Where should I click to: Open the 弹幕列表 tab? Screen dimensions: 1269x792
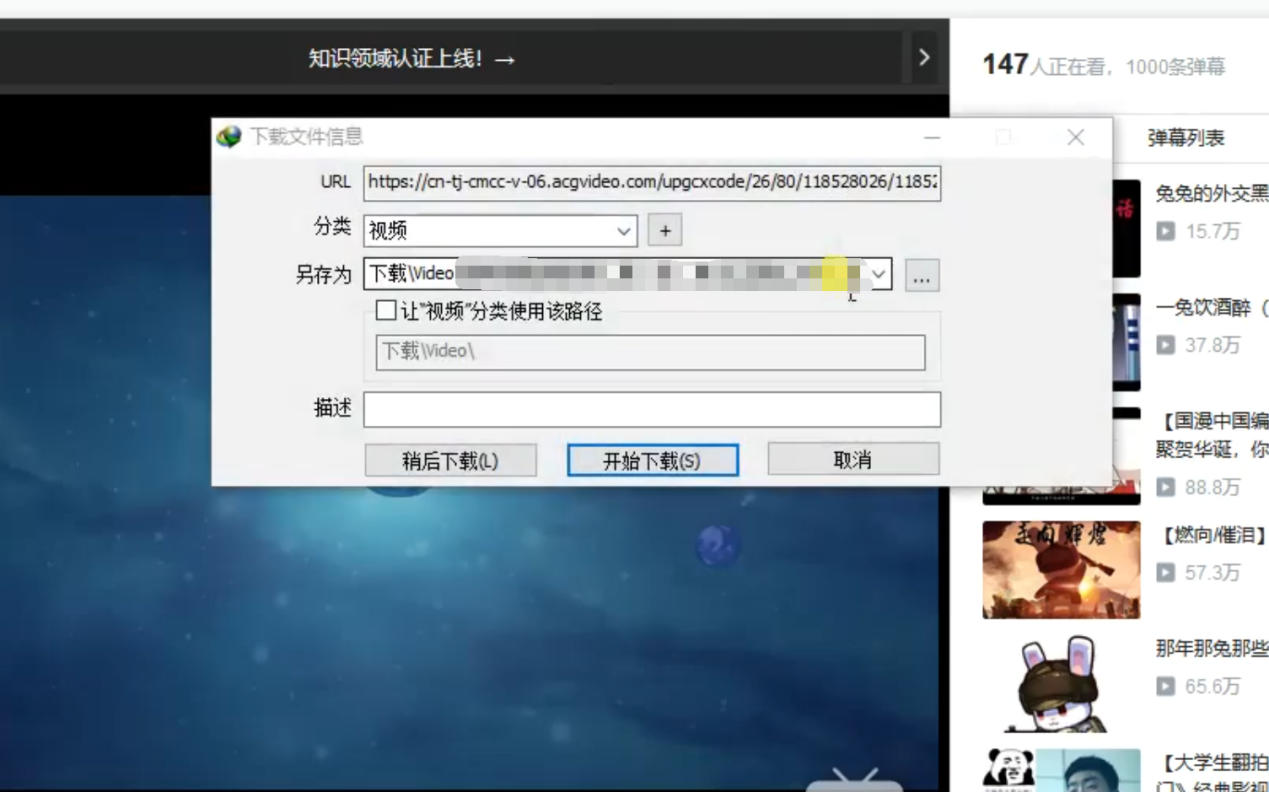[x=1186, y=138]
